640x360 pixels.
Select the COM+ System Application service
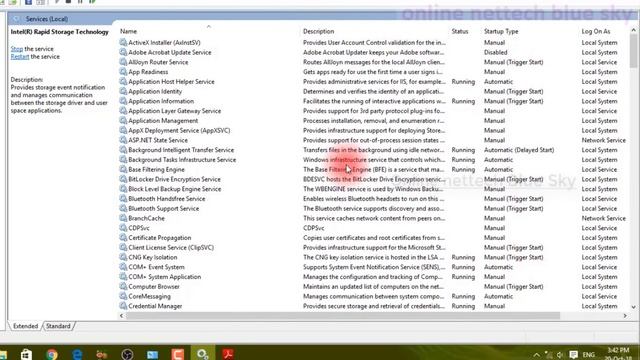164,277
